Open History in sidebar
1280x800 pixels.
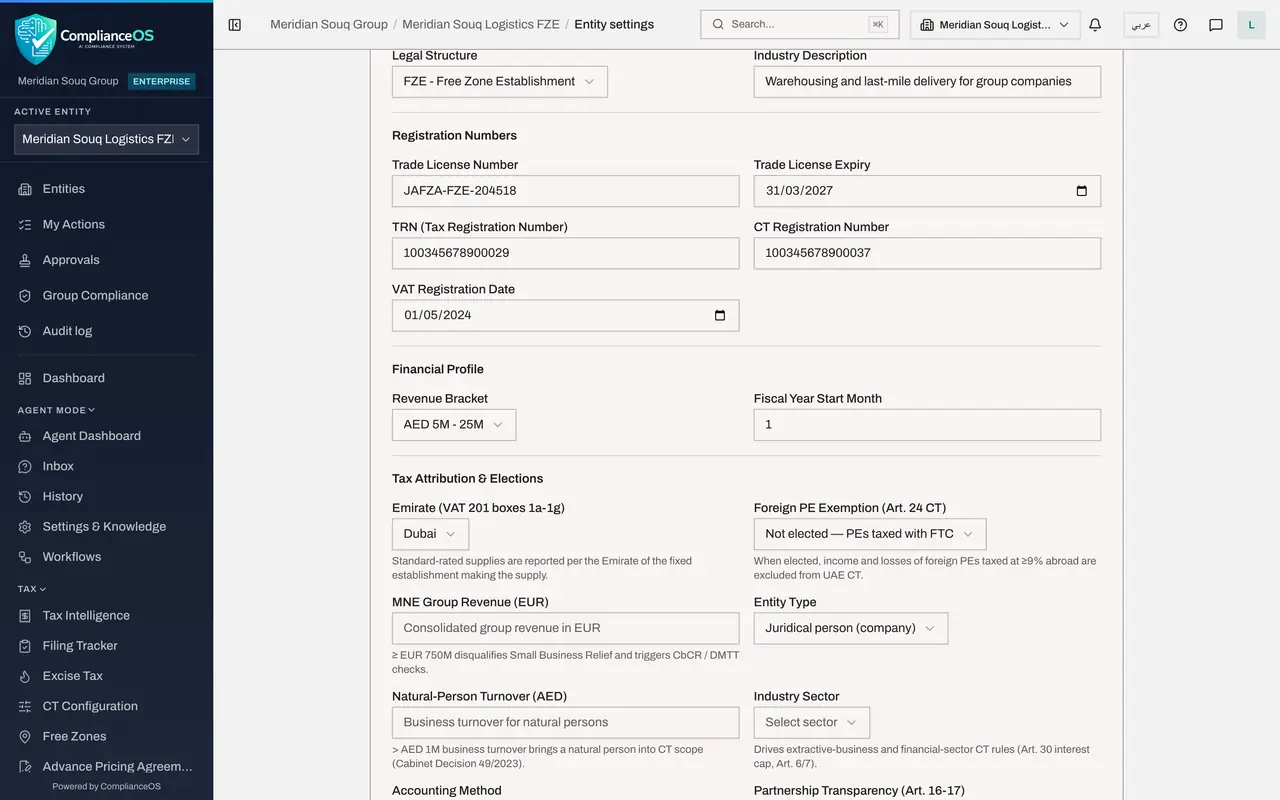63,497
